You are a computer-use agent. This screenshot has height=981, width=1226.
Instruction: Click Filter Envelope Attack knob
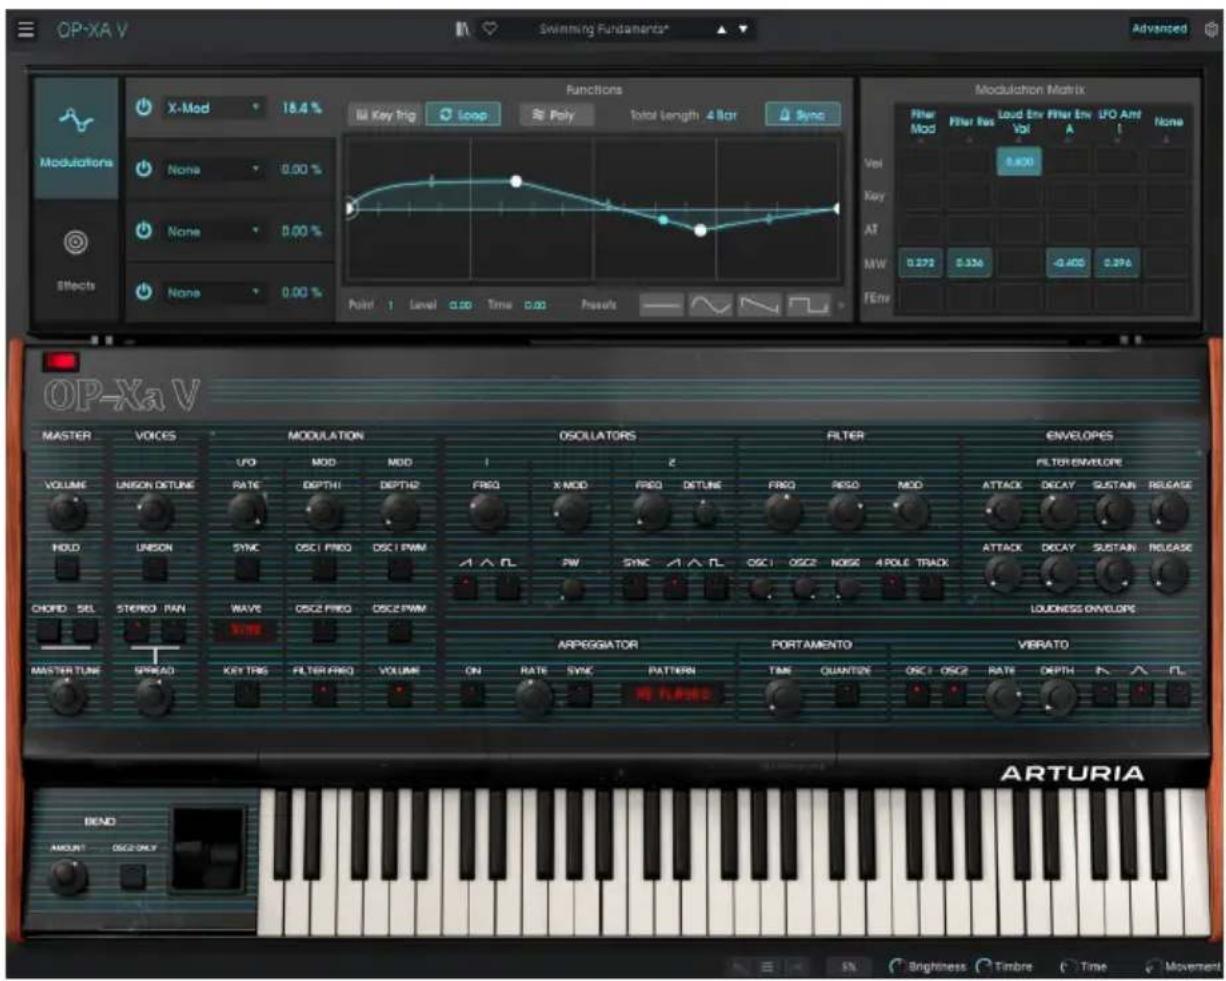point(1002,511)
